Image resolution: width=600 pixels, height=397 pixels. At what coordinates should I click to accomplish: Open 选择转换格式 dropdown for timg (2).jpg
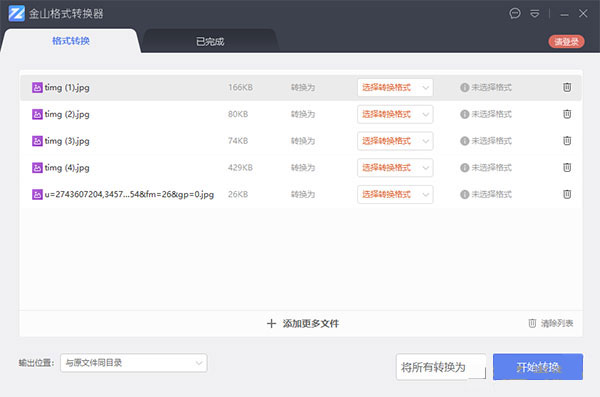pos(395,114)
